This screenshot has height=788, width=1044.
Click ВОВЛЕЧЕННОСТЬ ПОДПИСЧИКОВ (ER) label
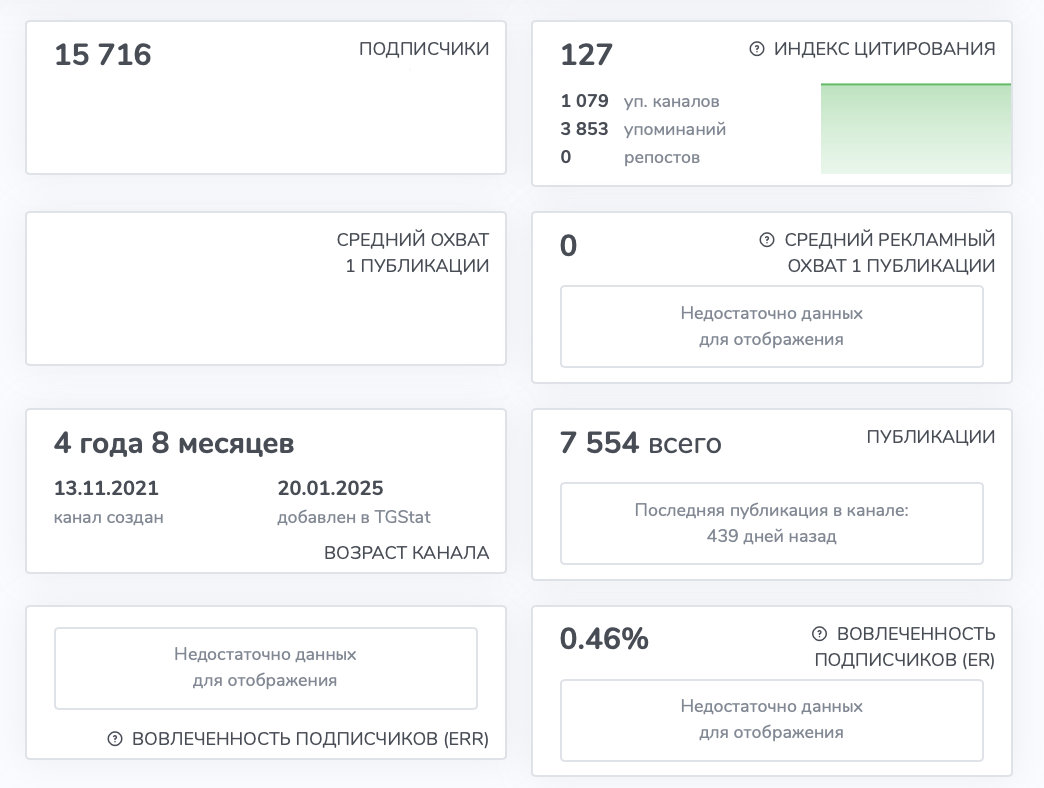pyautogui.click(x=905, y=646)
